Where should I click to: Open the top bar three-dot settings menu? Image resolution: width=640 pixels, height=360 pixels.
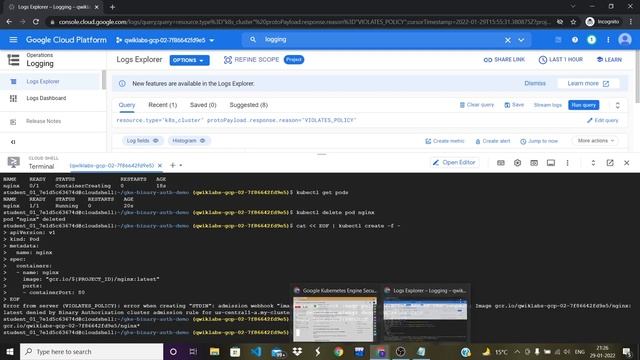point(608,40)
